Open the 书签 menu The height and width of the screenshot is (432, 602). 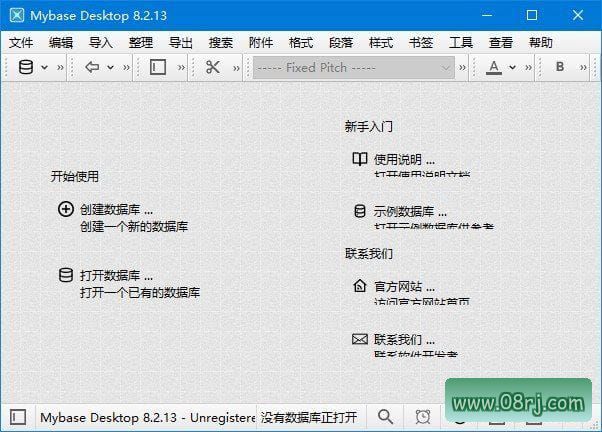coord(421,42)
